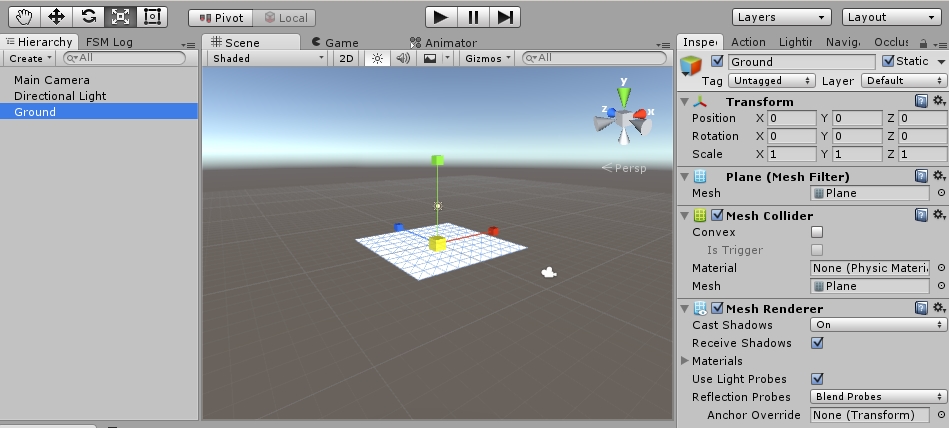
Task: Select the Rect transform tool
Action: point(153,17)
